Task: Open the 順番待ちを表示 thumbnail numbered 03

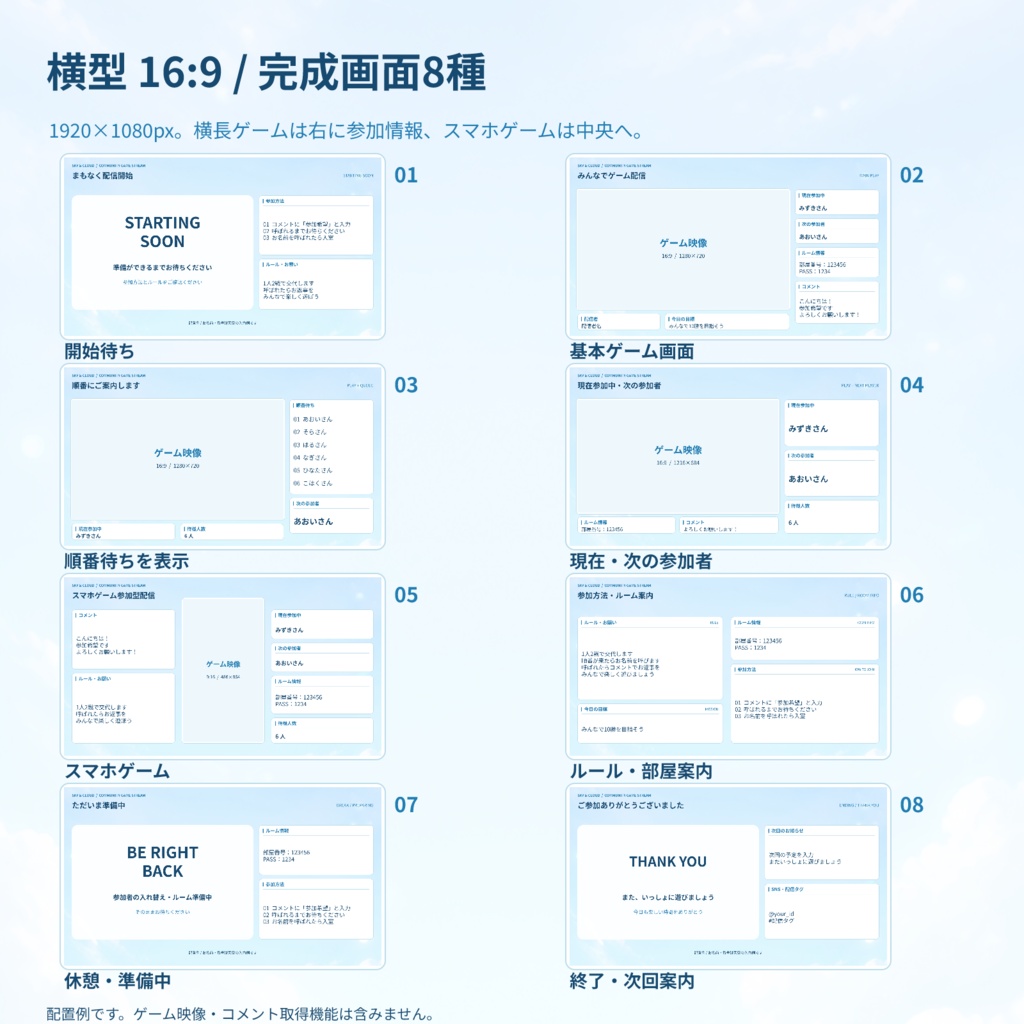Action: tap(223, 456)
